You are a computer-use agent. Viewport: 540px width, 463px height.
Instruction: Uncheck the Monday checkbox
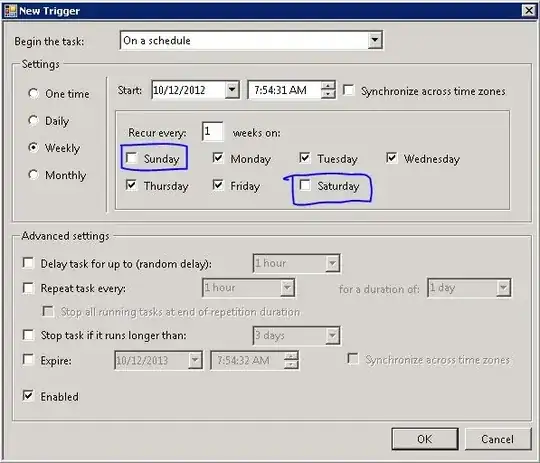click(218, 158)
